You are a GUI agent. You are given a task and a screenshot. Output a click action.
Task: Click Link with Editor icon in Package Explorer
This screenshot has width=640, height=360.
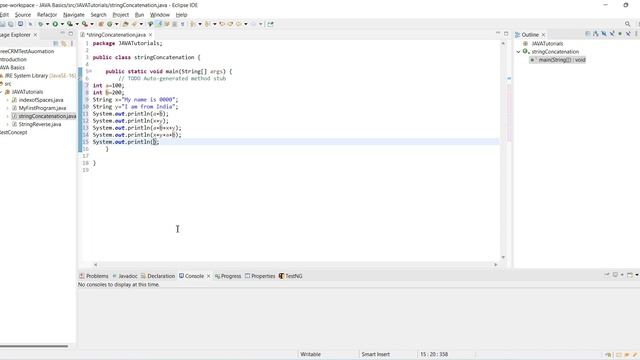64,43
